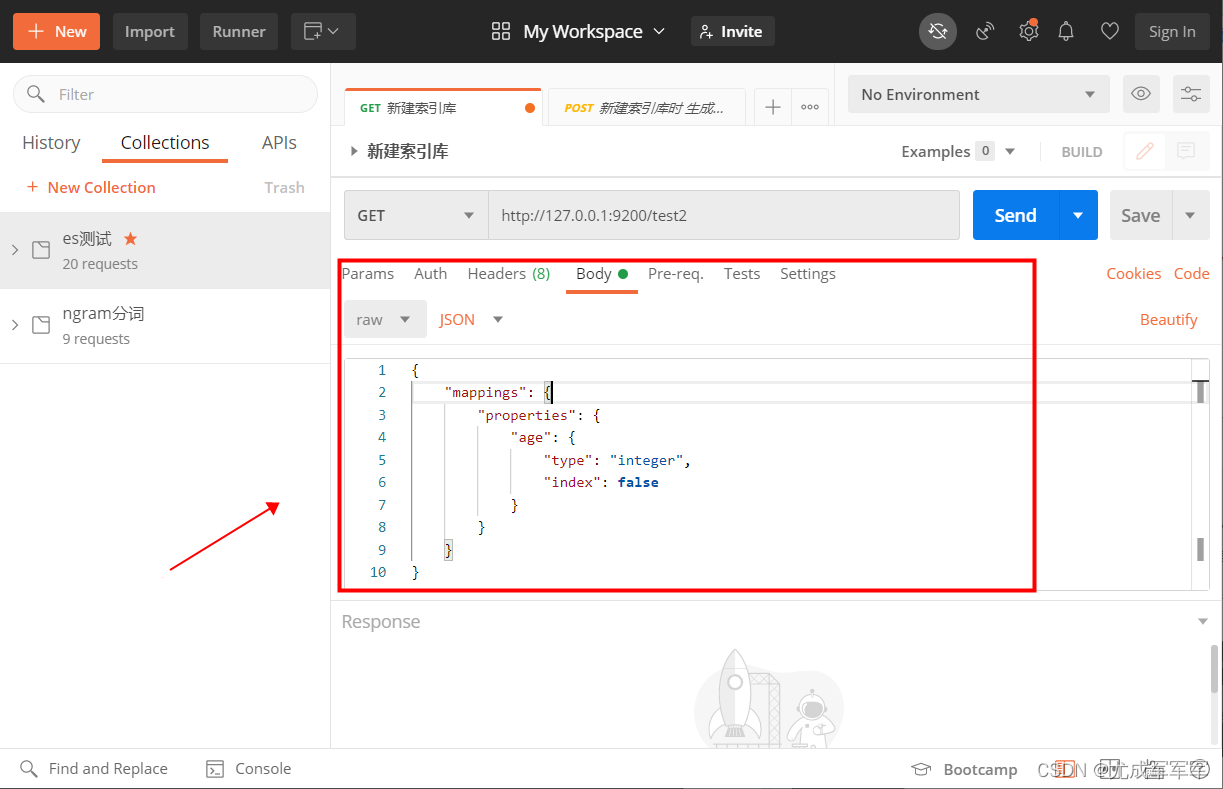Click the body editor vertical scrollbar
1223x789 pixels.
tap(1201, 474)
